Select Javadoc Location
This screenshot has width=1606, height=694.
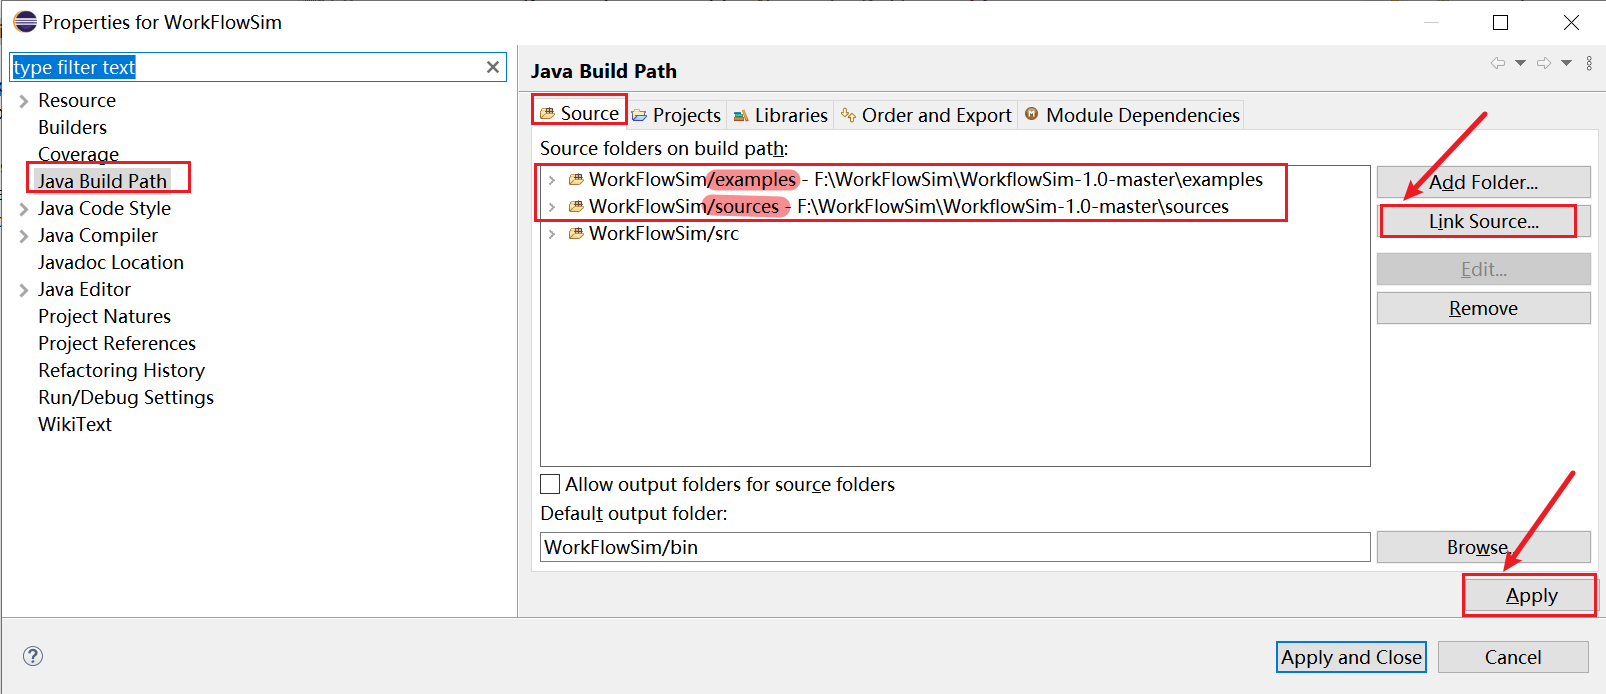point(111,262)
